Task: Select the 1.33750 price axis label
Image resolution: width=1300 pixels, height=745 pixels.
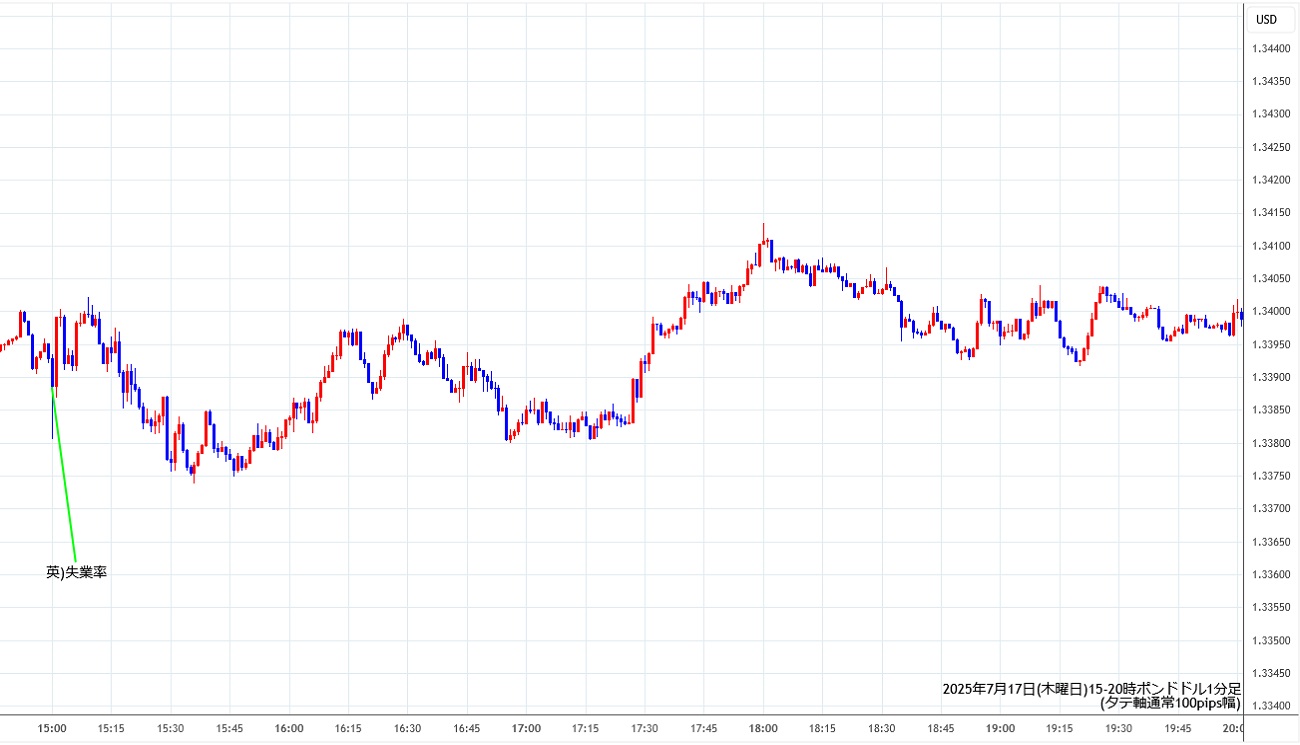Action: 1272,476
